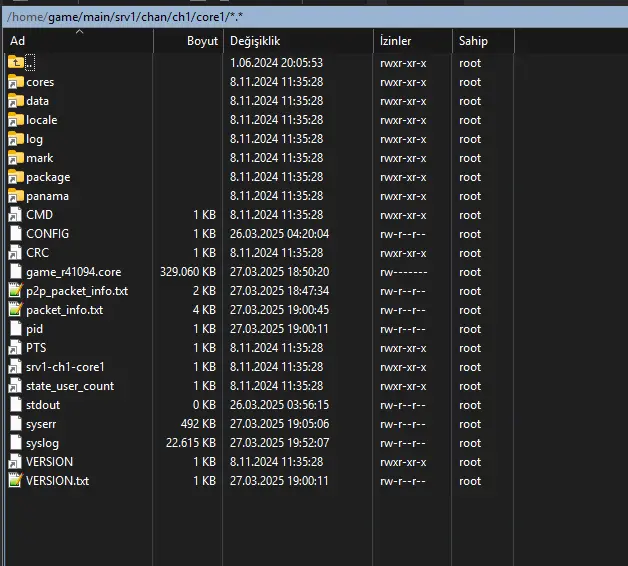Select the locale folder name
628x566 pixels.
(42, 120)
